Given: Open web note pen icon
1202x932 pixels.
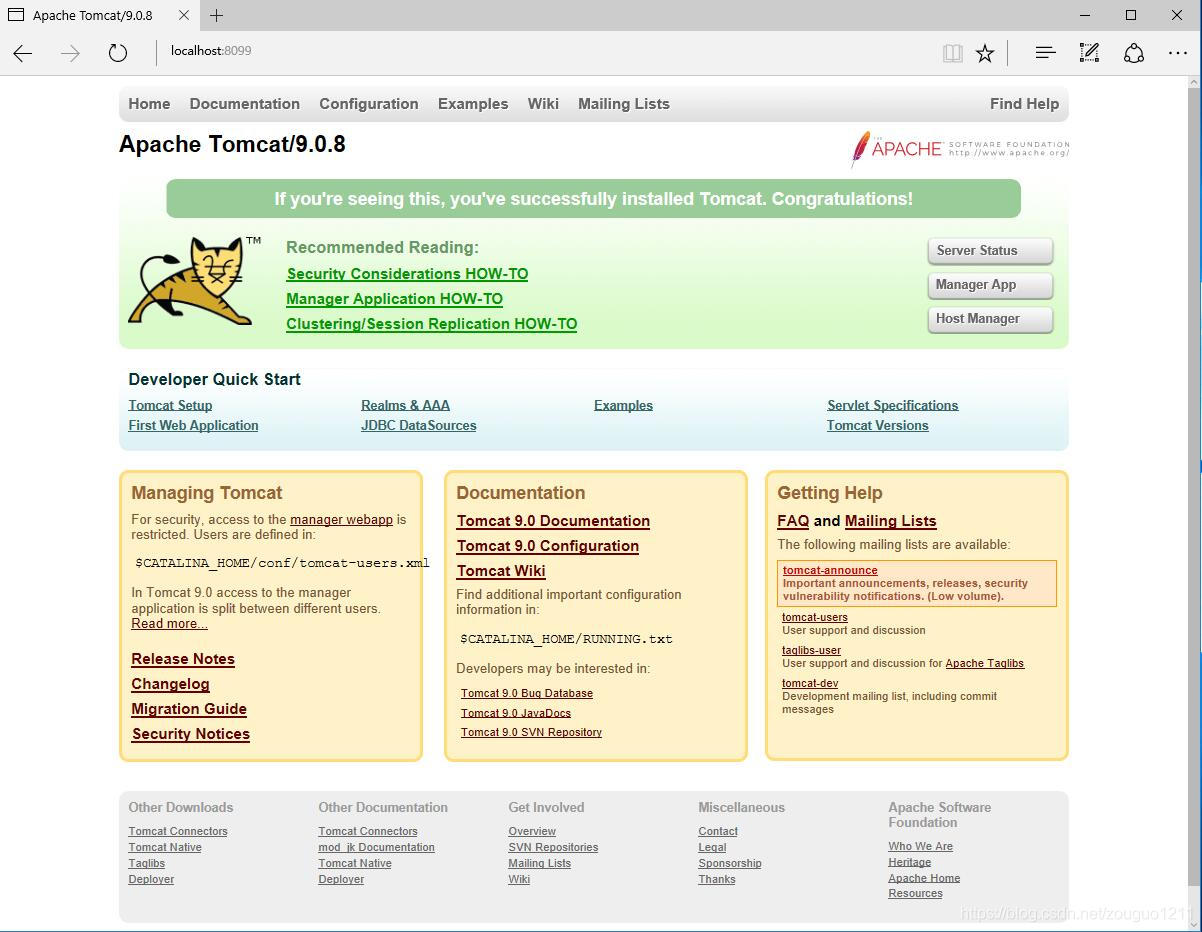Looking at the screenshot, I should [1089, 53].
